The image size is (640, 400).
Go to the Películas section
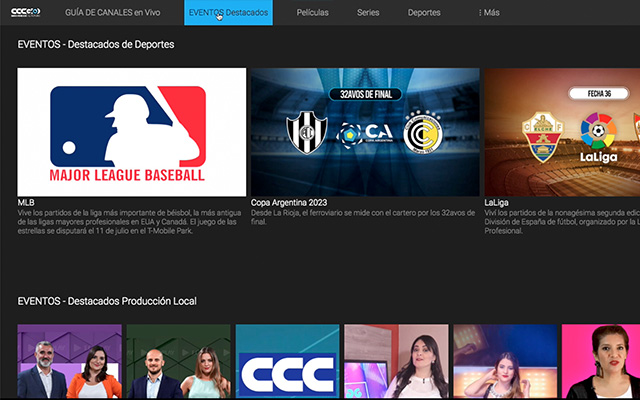coord(314,13)
